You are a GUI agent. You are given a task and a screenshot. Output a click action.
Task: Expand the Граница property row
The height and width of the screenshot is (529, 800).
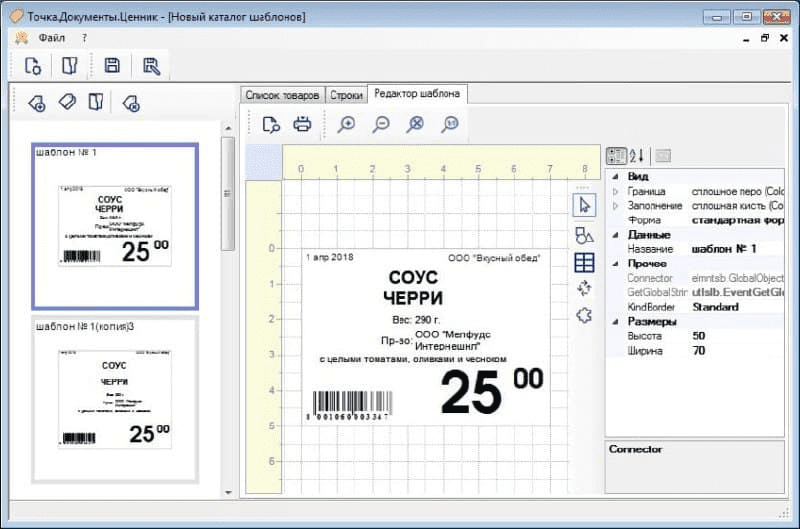615,191
